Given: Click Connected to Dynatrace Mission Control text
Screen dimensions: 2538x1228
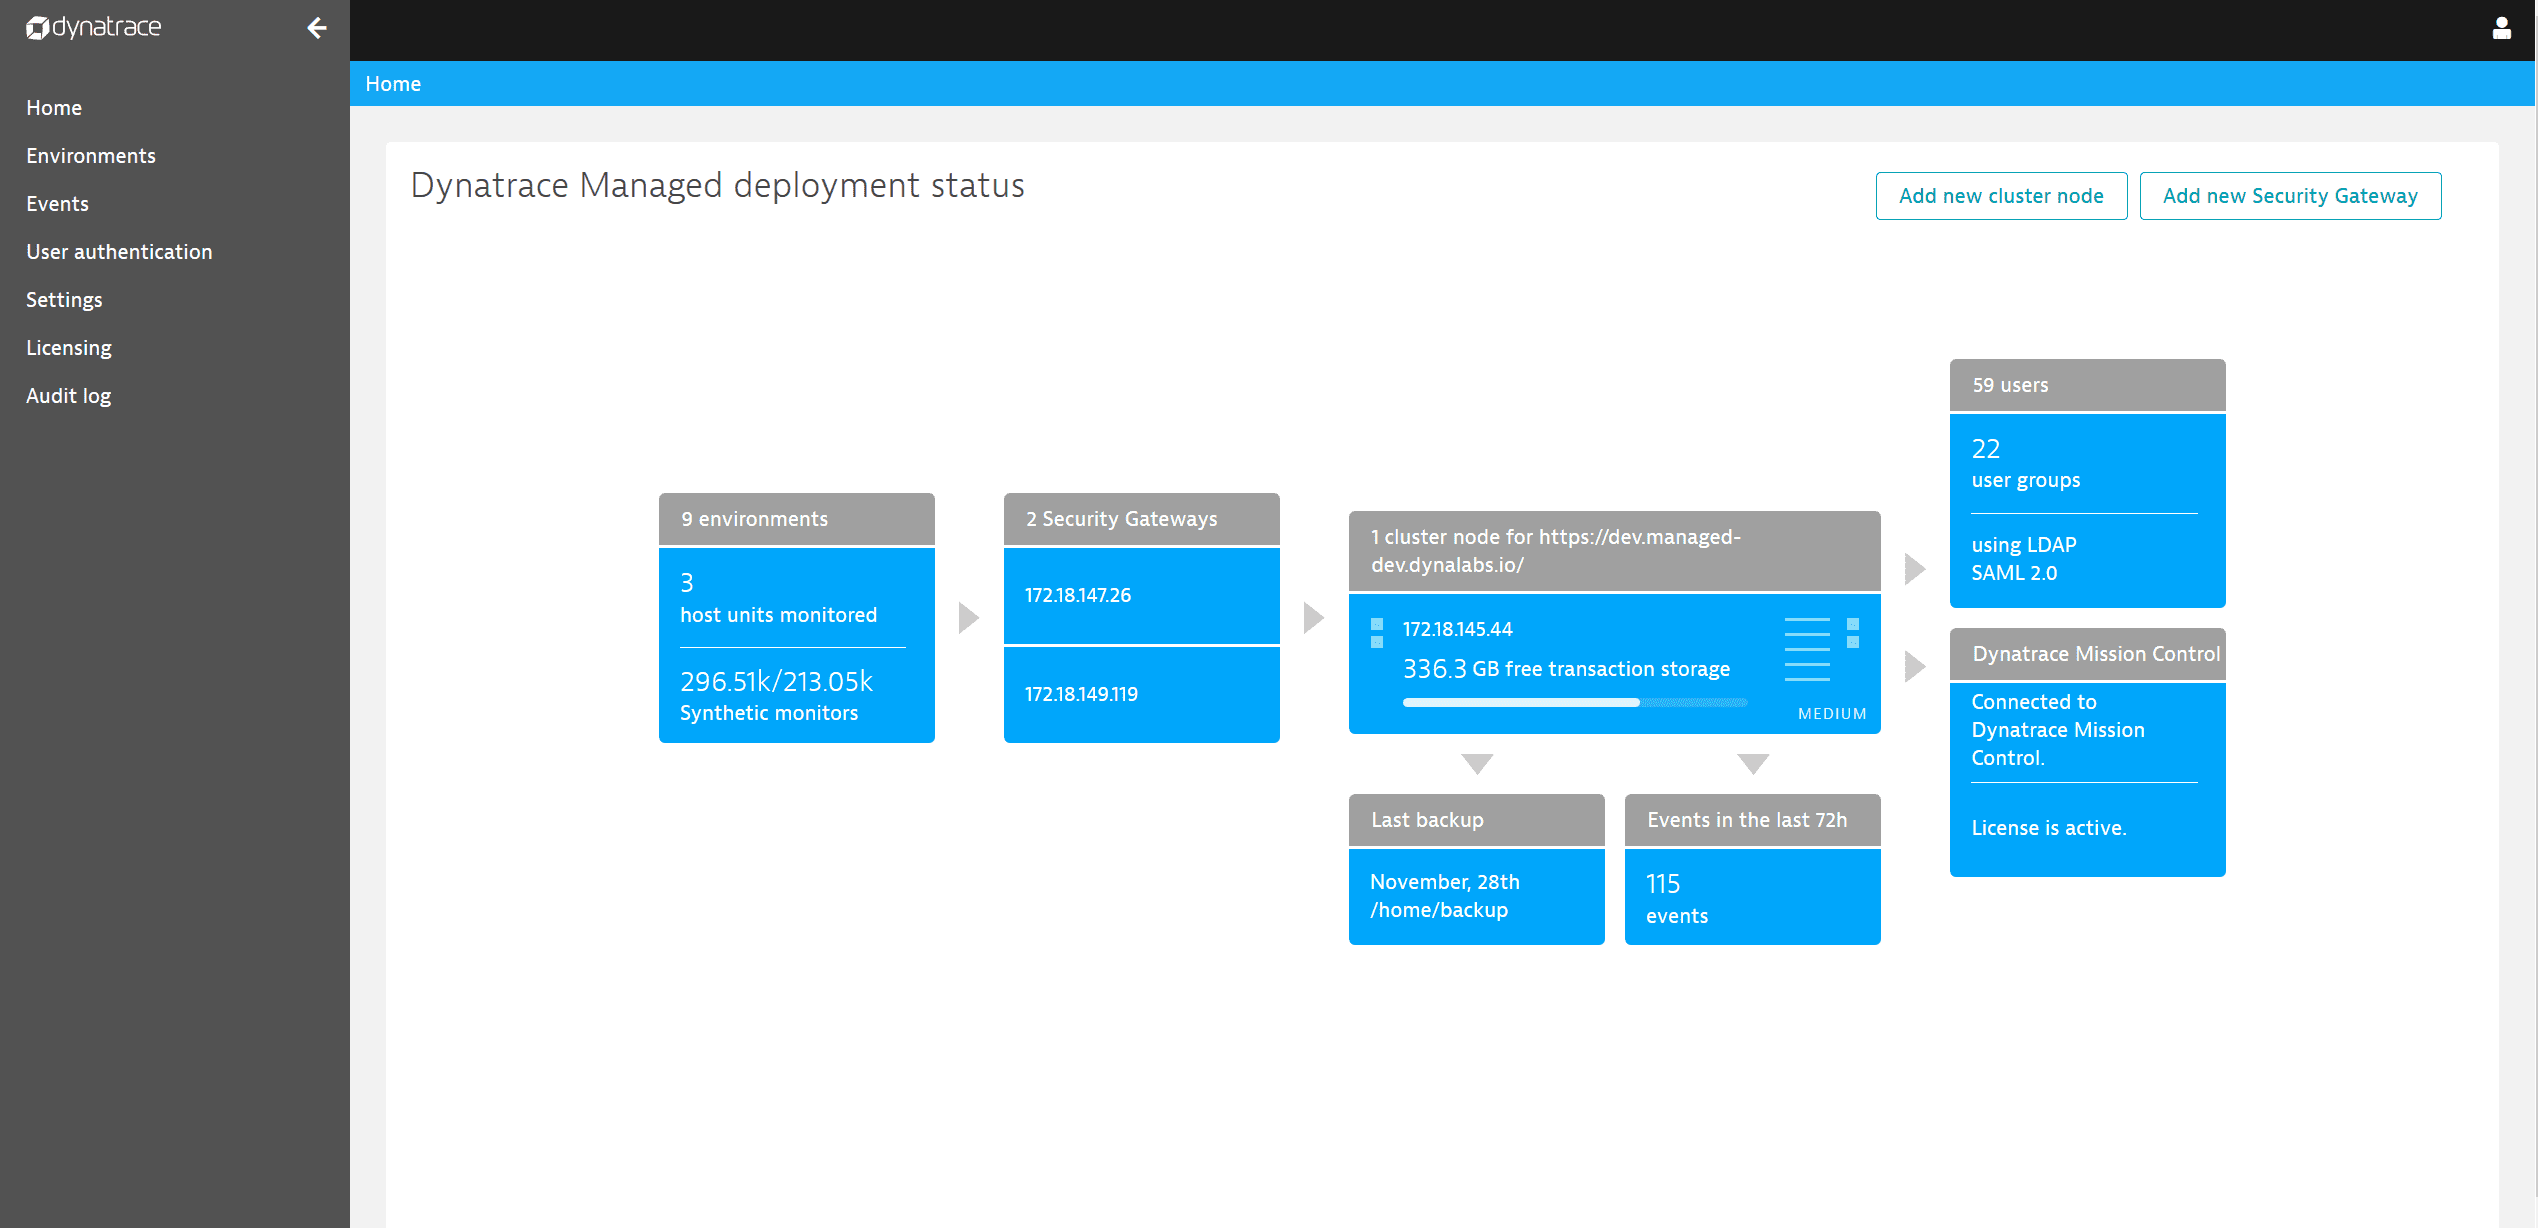Looking at the screenshot, I should (x=2057, y=730).
